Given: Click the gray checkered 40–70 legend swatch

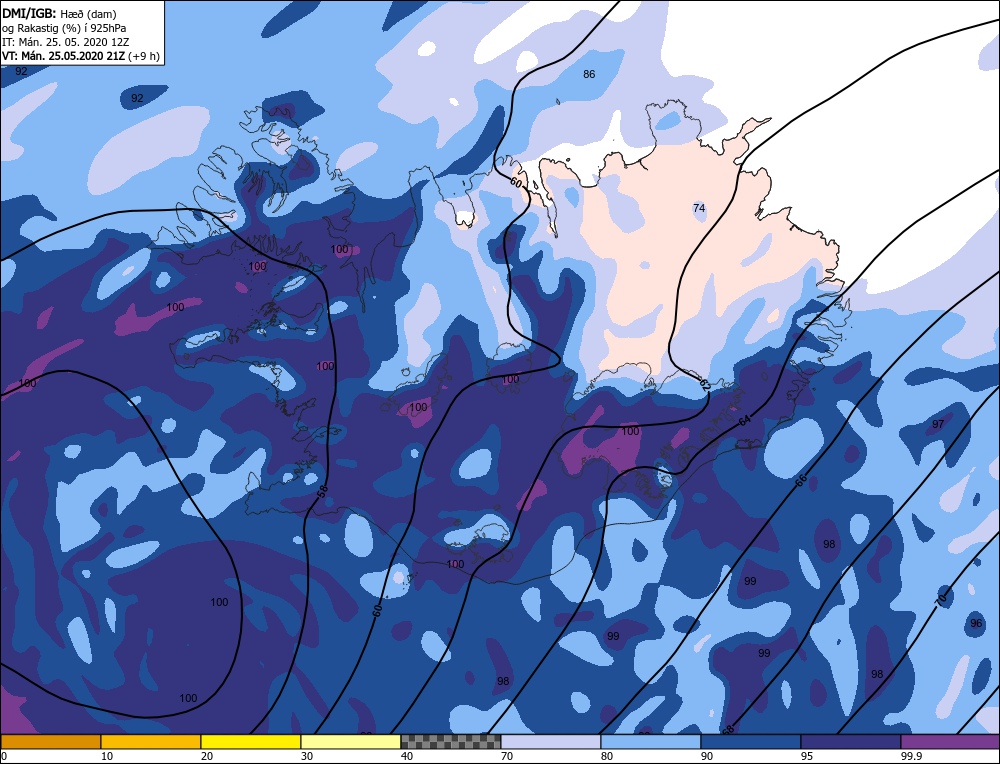Looking at the screenshot, I should point(451,741).
